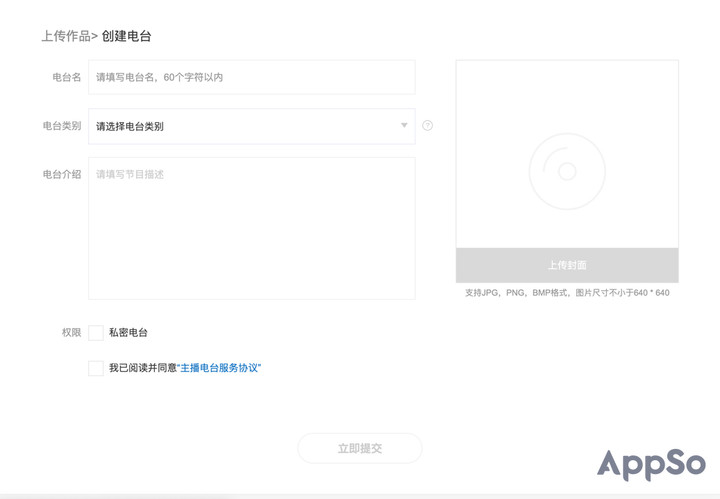The height and width of the screenshot is (499, 720).
Task: Open the 主播电台服务协议 agreement link
Action: click(219, 368)
